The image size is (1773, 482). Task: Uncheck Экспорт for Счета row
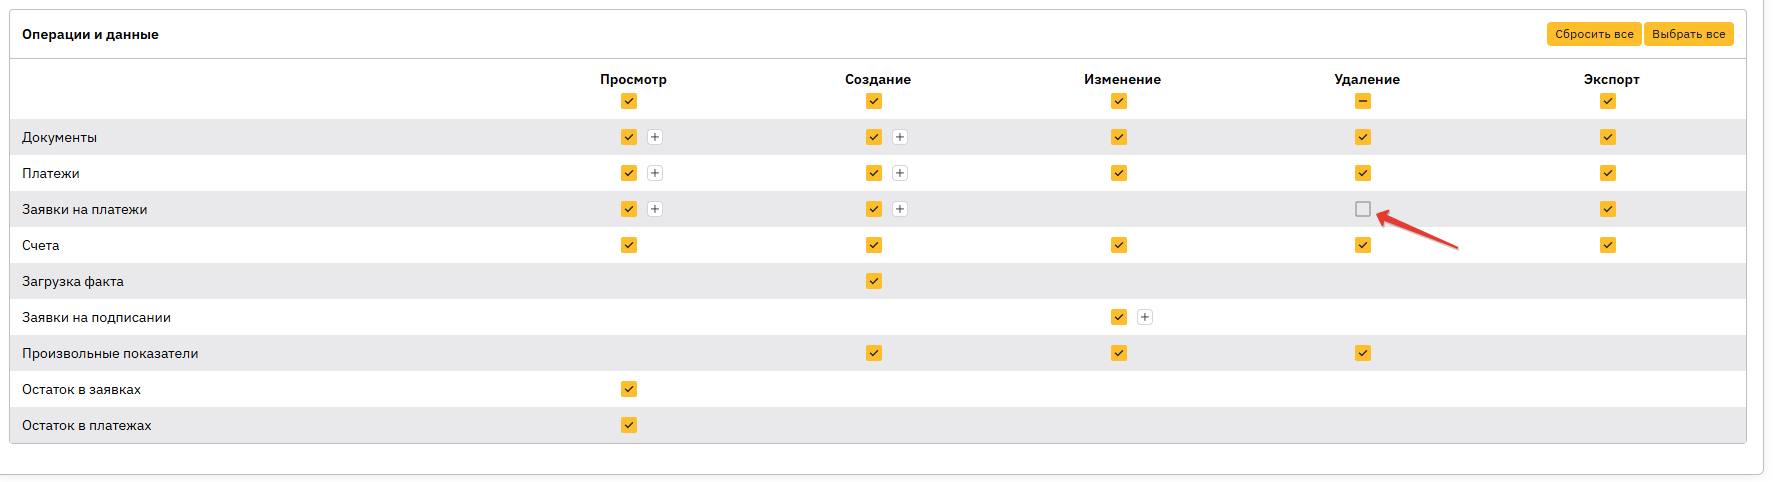(1608, 245)
